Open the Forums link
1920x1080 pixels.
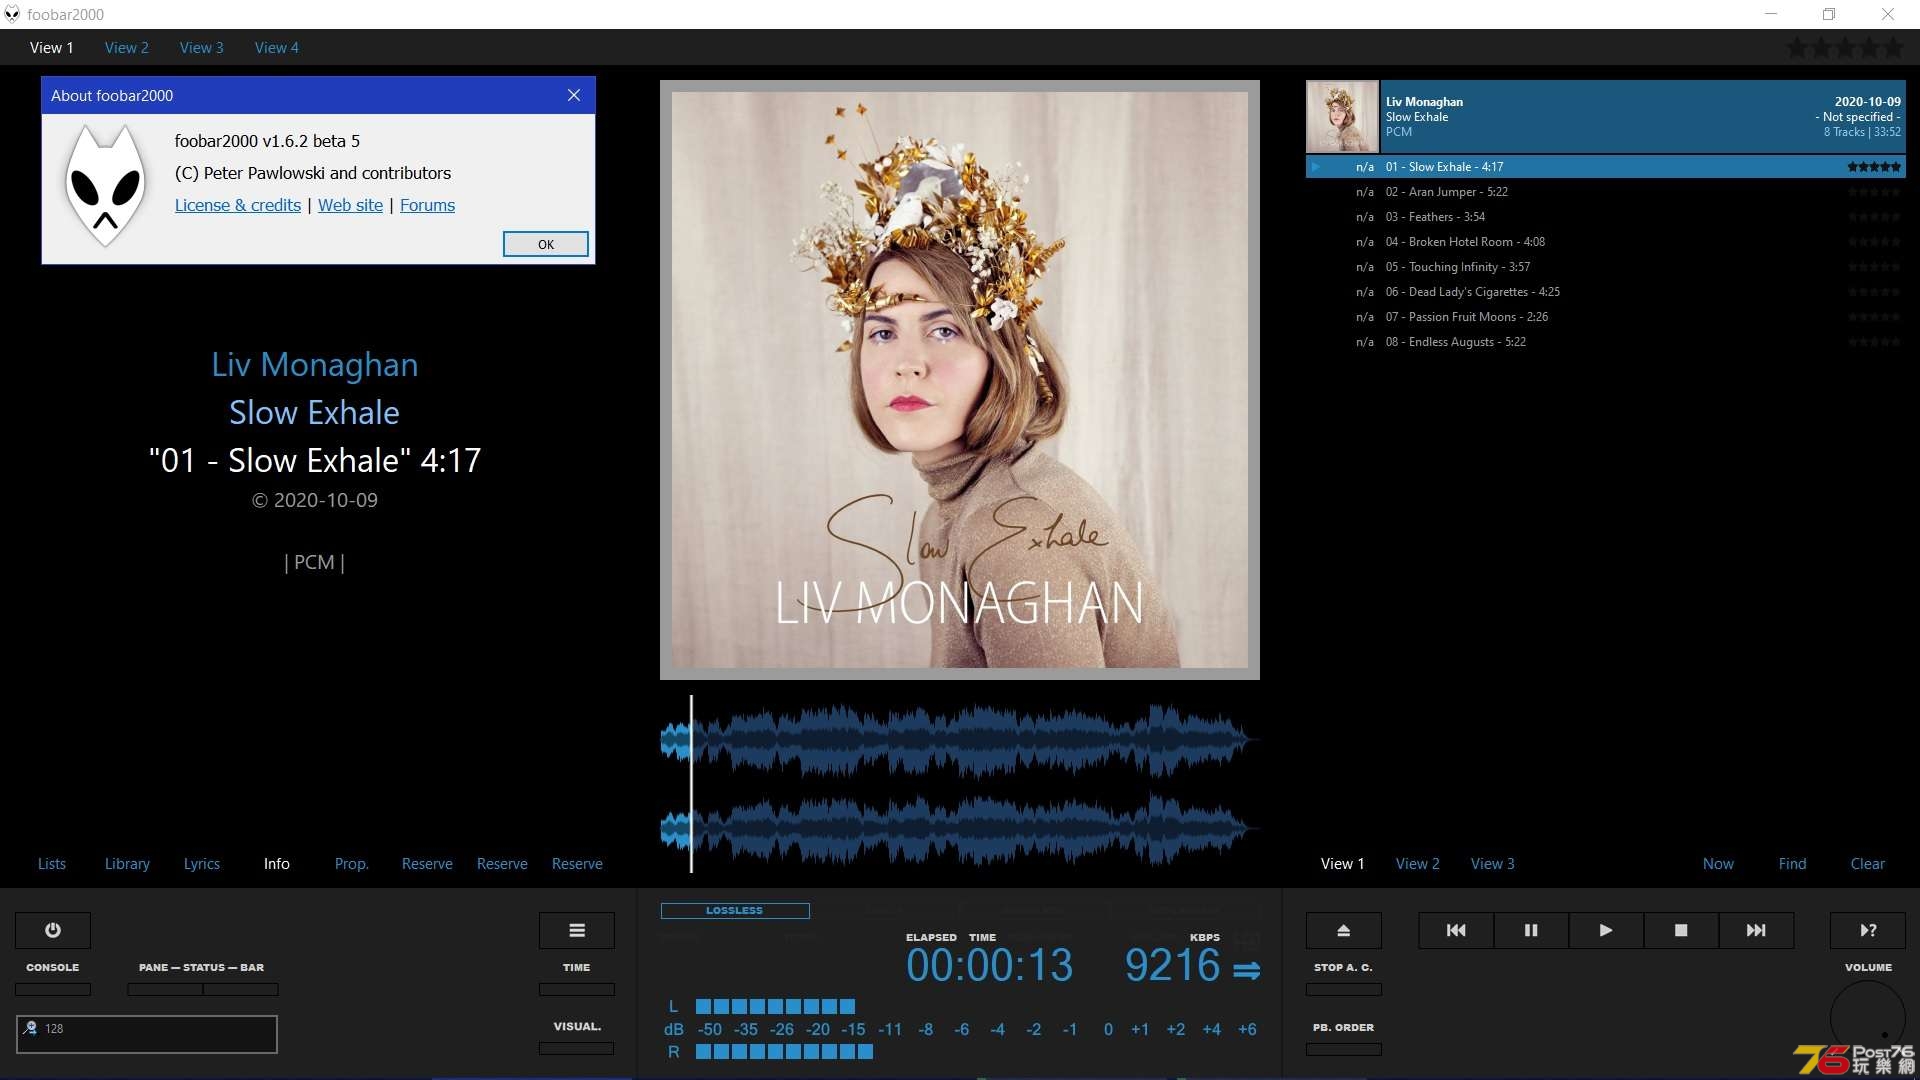tap(427, 205)
